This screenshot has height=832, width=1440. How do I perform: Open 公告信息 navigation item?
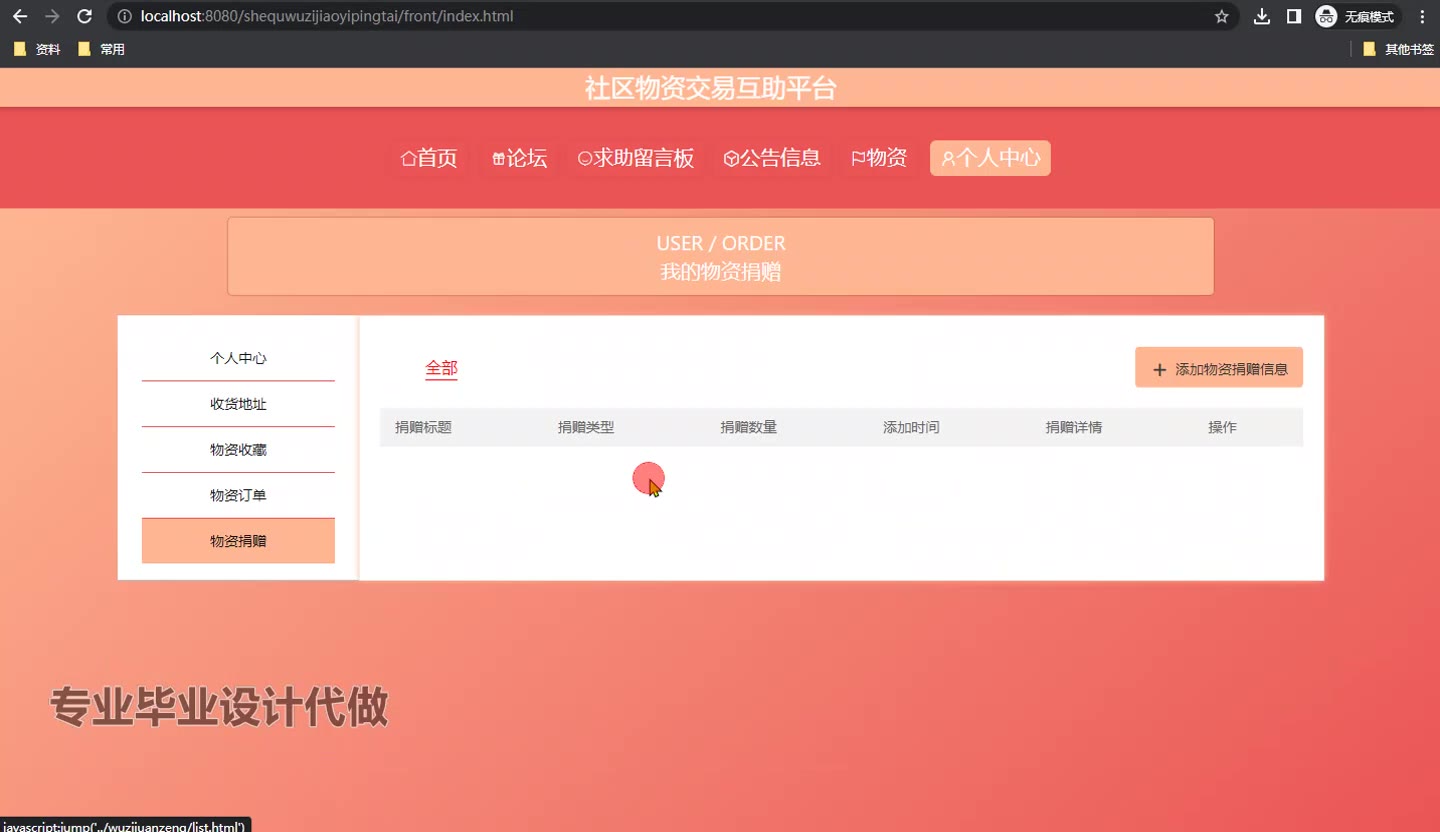point(772,158)
